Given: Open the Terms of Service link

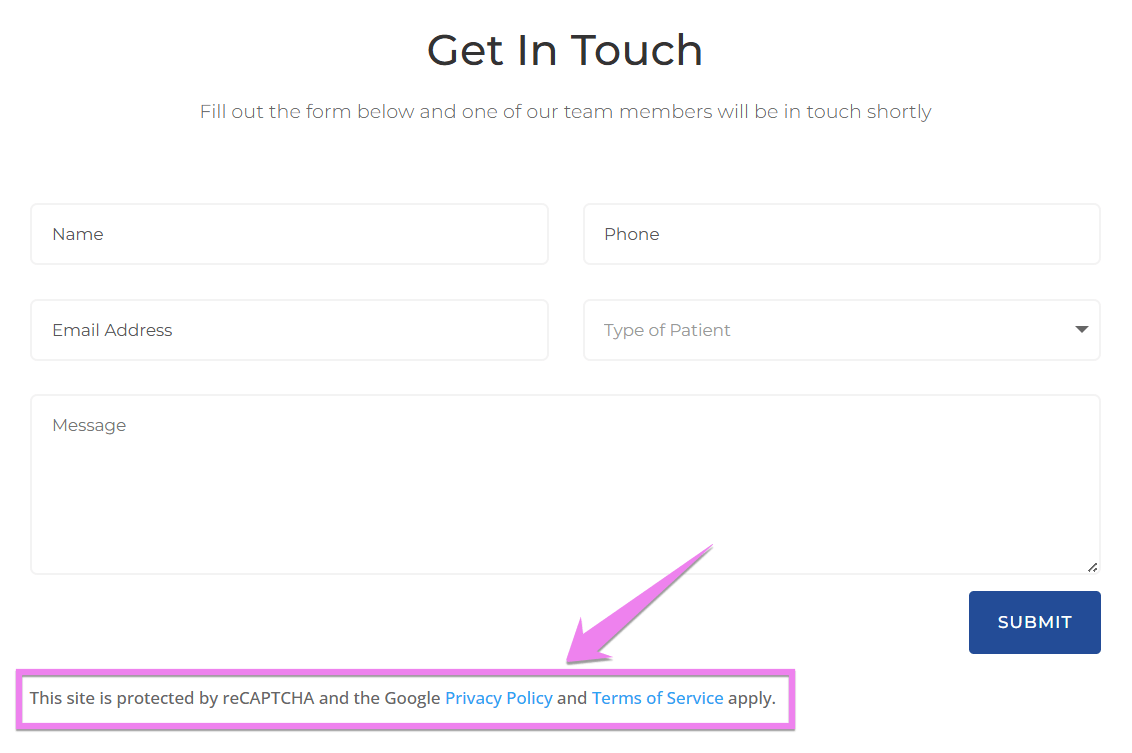Looking at the screenshot, I should coord(657,698).
